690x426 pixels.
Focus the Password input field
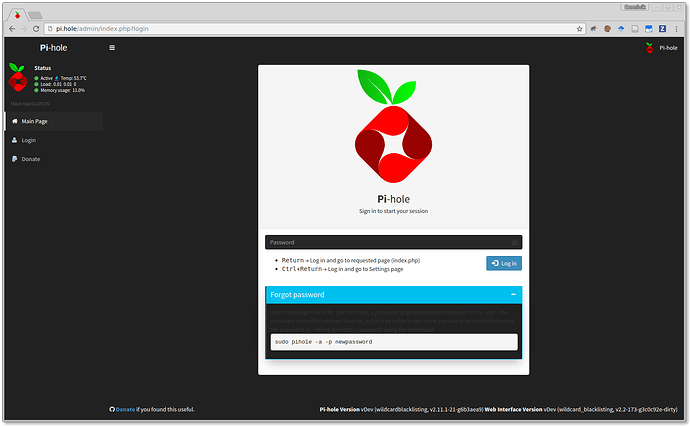[x=385, y=242]
